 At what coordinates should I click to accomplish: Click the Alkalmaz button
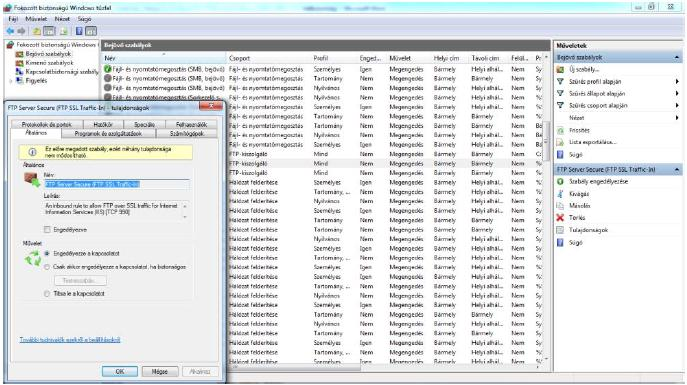[200, 371]
